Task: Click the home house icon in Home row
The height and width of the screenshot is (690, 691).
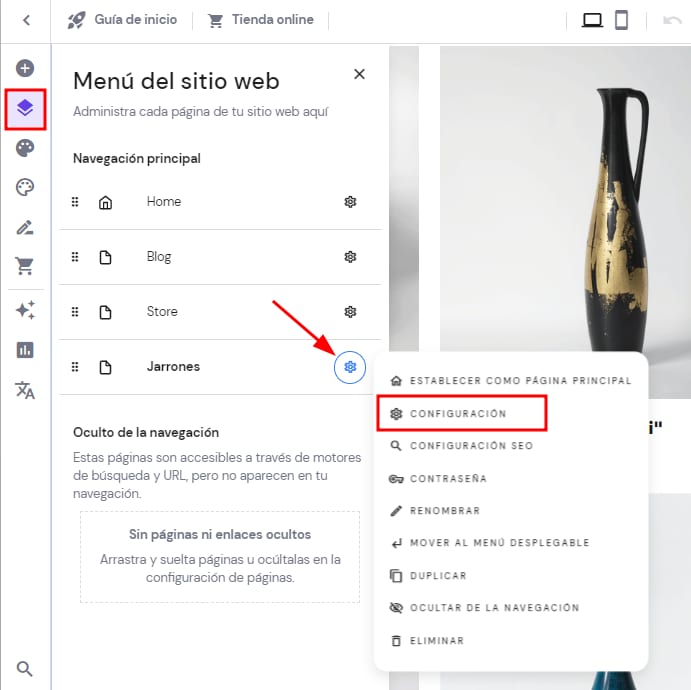Action: (x=105, y=202)
